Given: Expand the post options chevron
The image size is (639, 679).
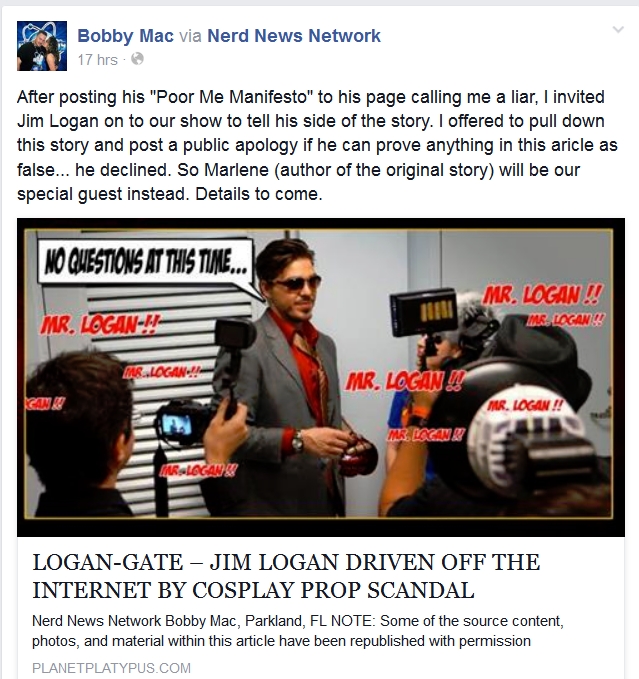Looking at the screenshot, I should pos(618,29).
